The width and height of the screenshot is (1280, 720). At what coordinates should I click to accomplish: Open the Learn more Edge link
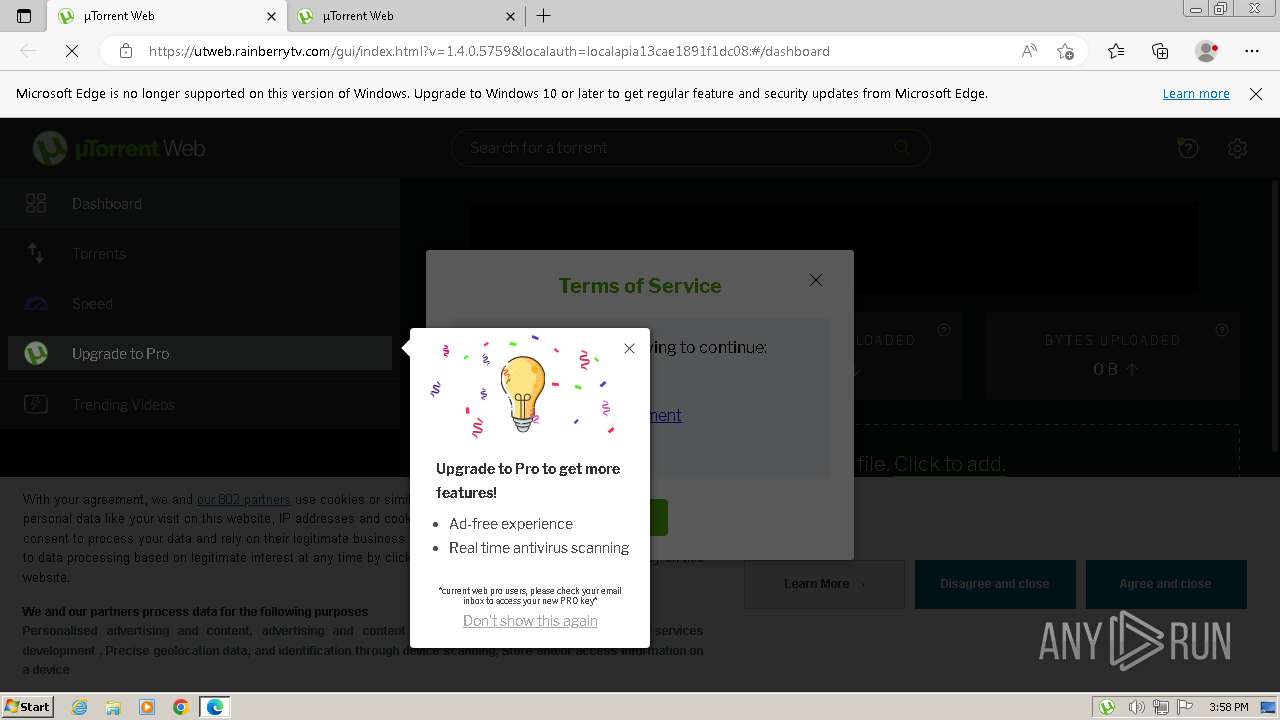(x=1196, y=93)
